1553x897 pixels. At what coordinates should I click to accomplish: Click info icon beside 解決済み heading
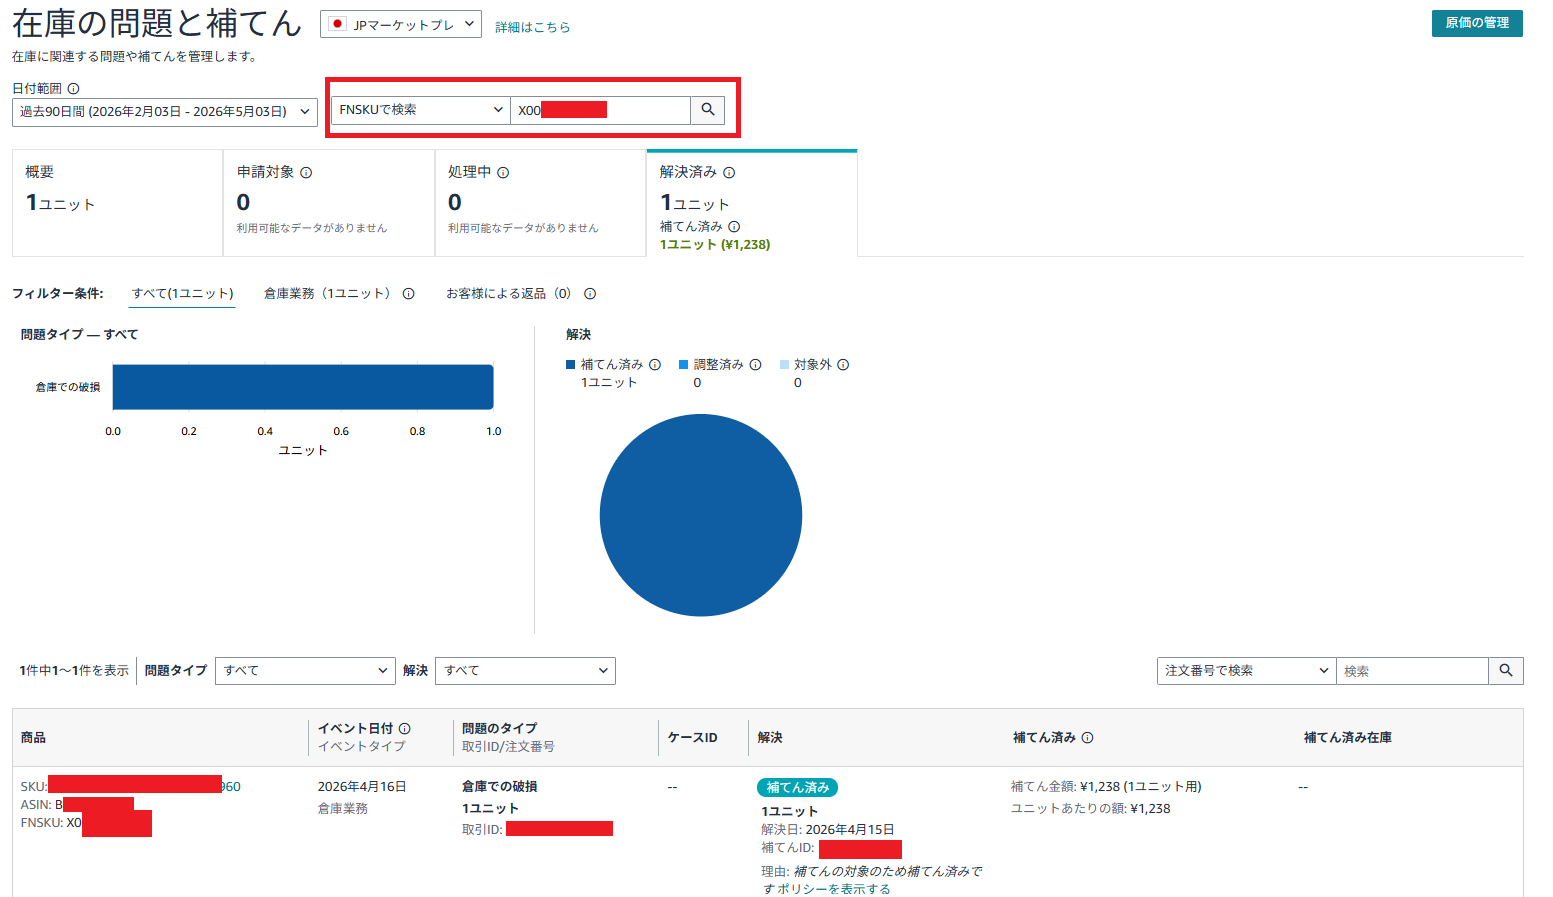point(729,172)
